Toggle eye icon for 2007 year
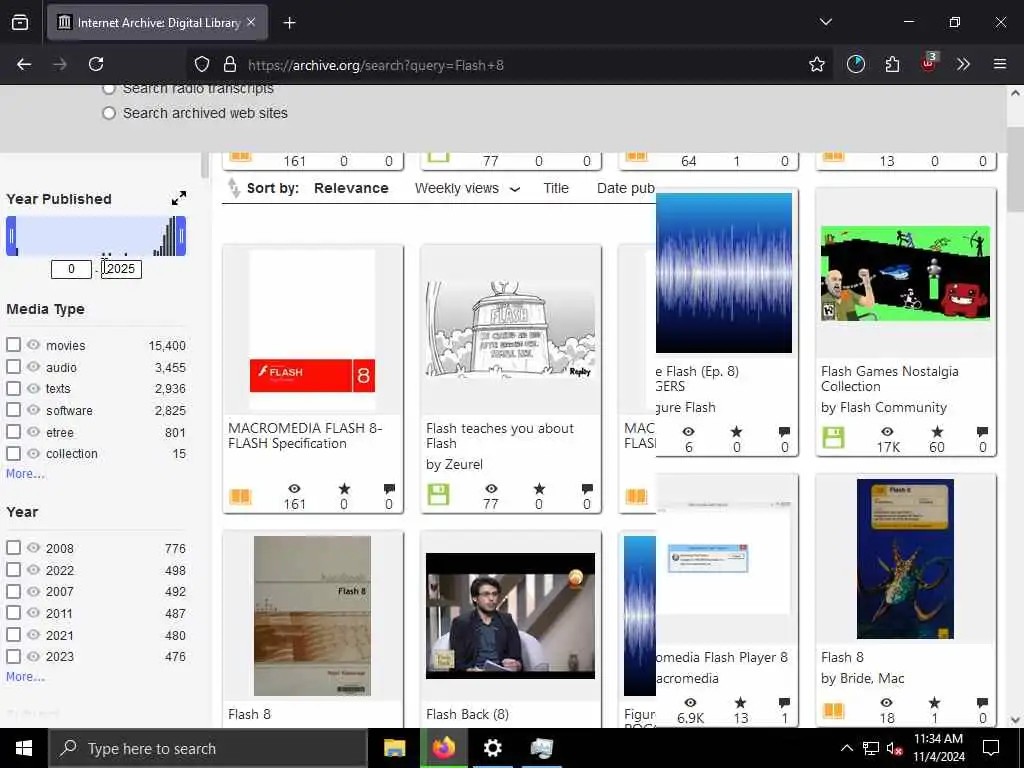The image size is (1024, 768). 33,591
